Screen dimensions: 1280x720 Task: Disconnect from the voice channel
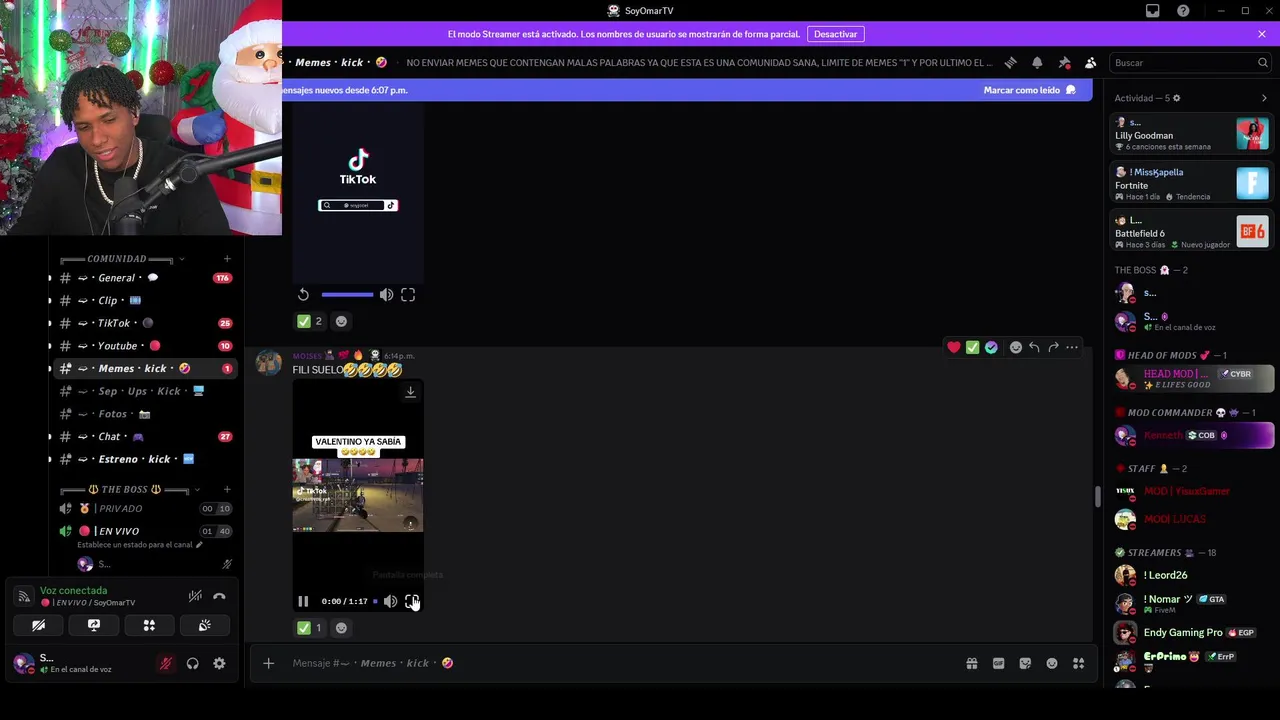(219, 596)
